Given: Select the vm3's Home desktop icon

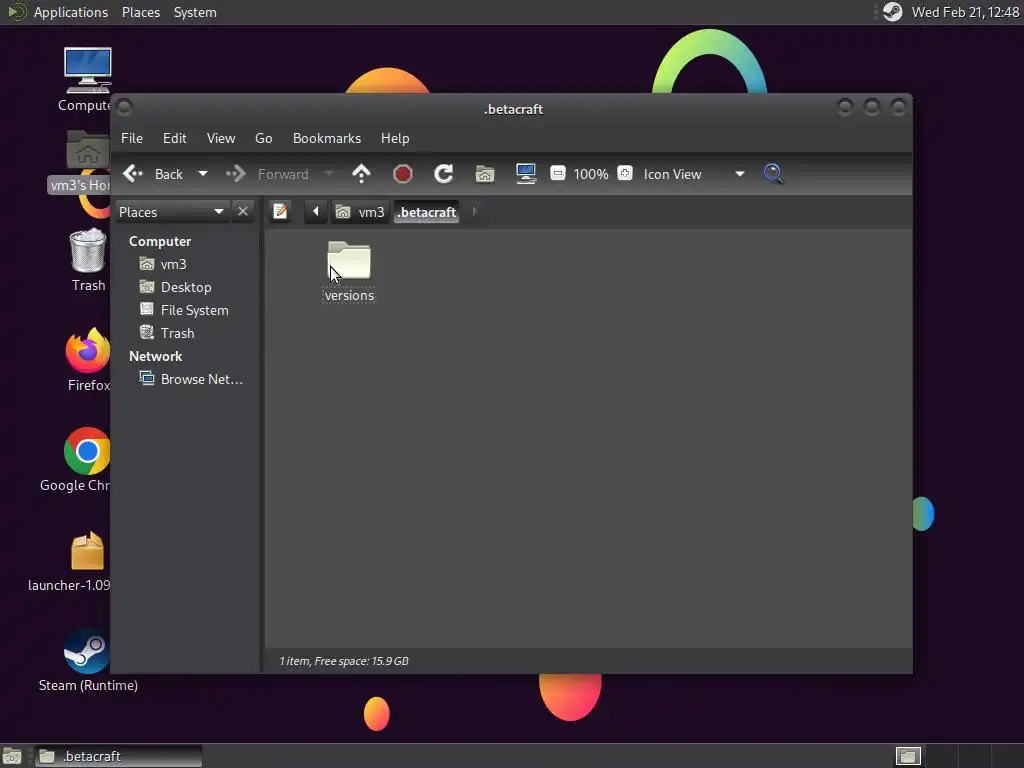Looking at the screenshot, I should coord(88,152).
